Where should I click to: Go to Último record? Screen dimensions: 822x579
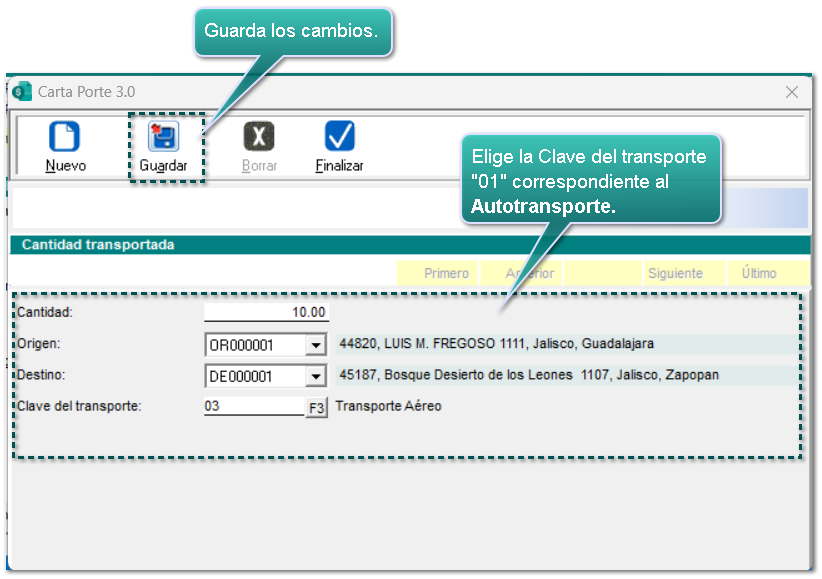(x=769, y=273)
